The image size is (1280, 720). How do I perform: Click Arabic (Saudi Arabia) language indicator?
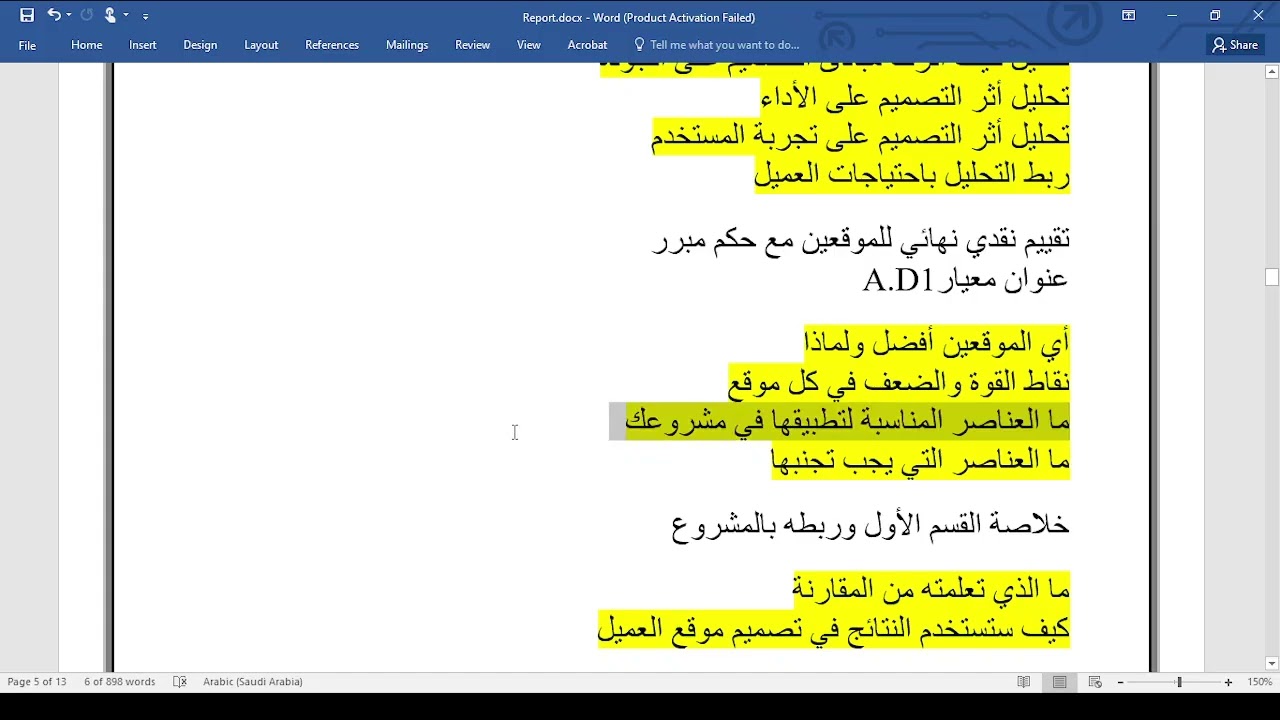point(253,682)
